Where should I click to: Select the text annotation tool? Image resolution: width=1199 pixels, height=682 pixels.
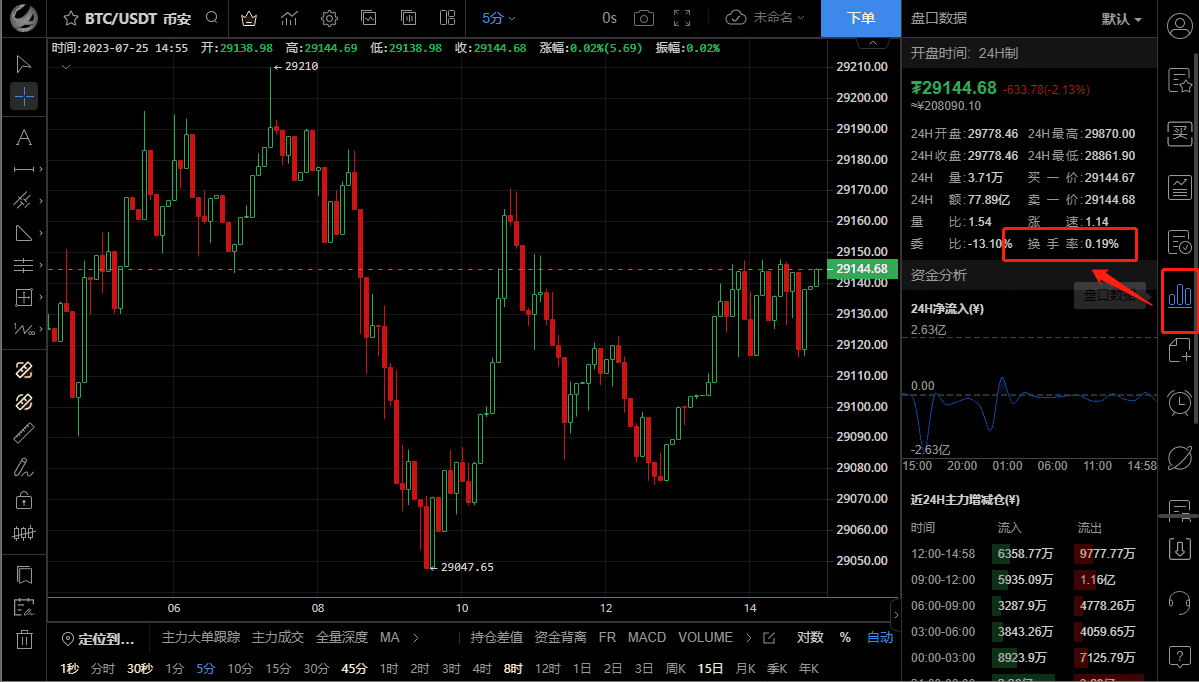[24, 138]
